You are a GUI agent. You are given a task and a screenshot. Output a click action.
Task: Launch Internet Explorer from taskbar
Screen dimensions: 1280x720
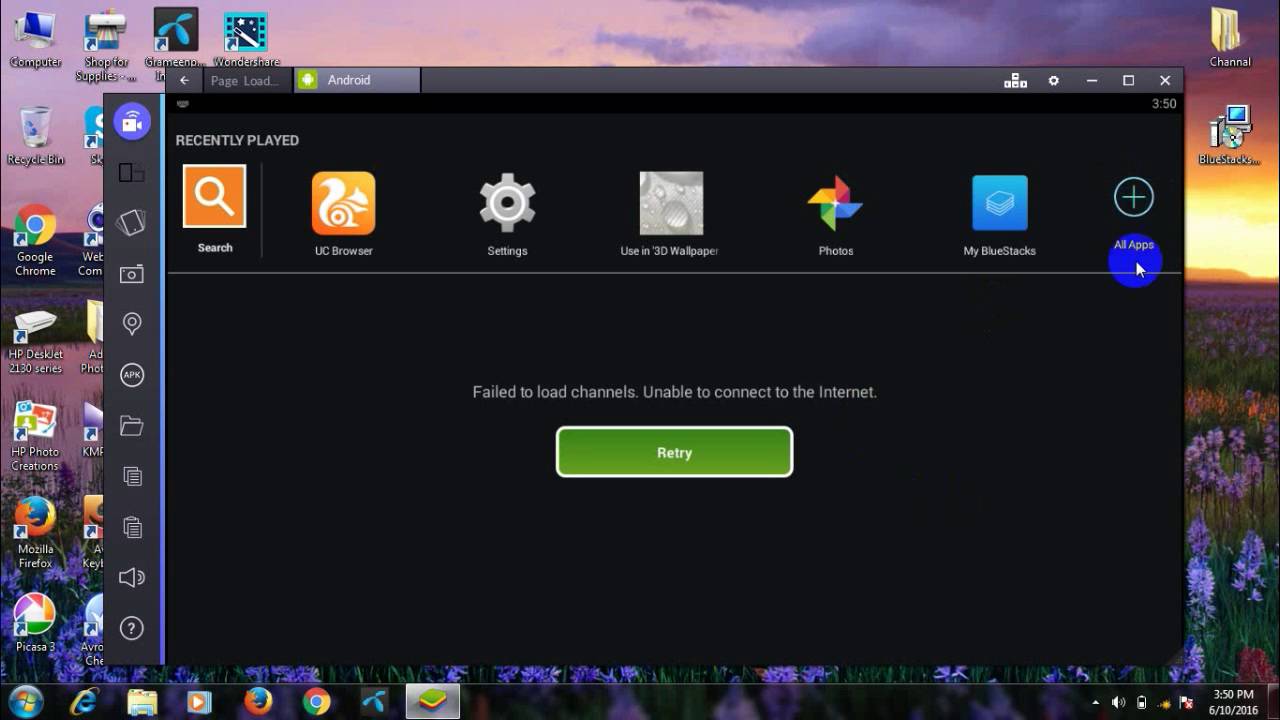[85, 702]
